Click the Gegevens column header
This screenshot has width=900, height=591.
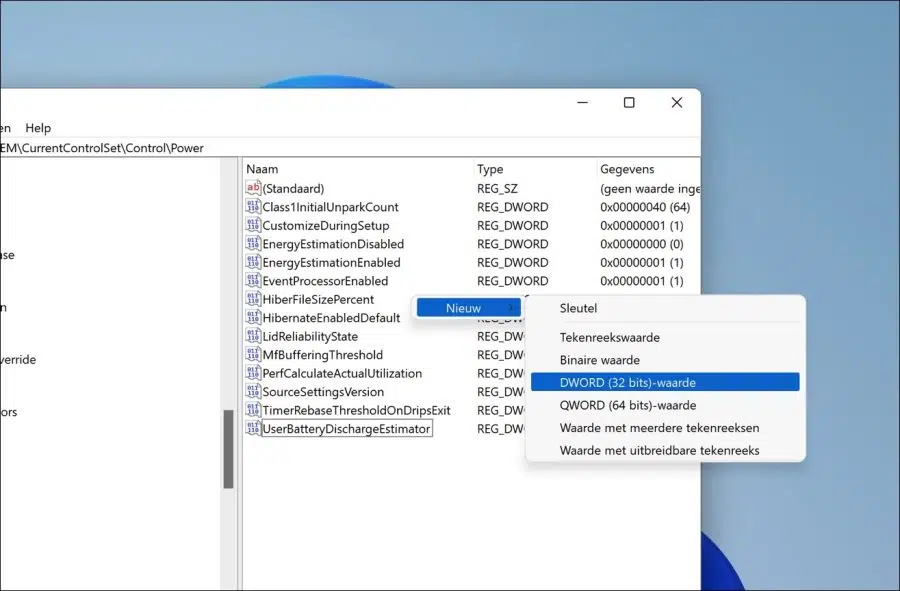point(648,169)
